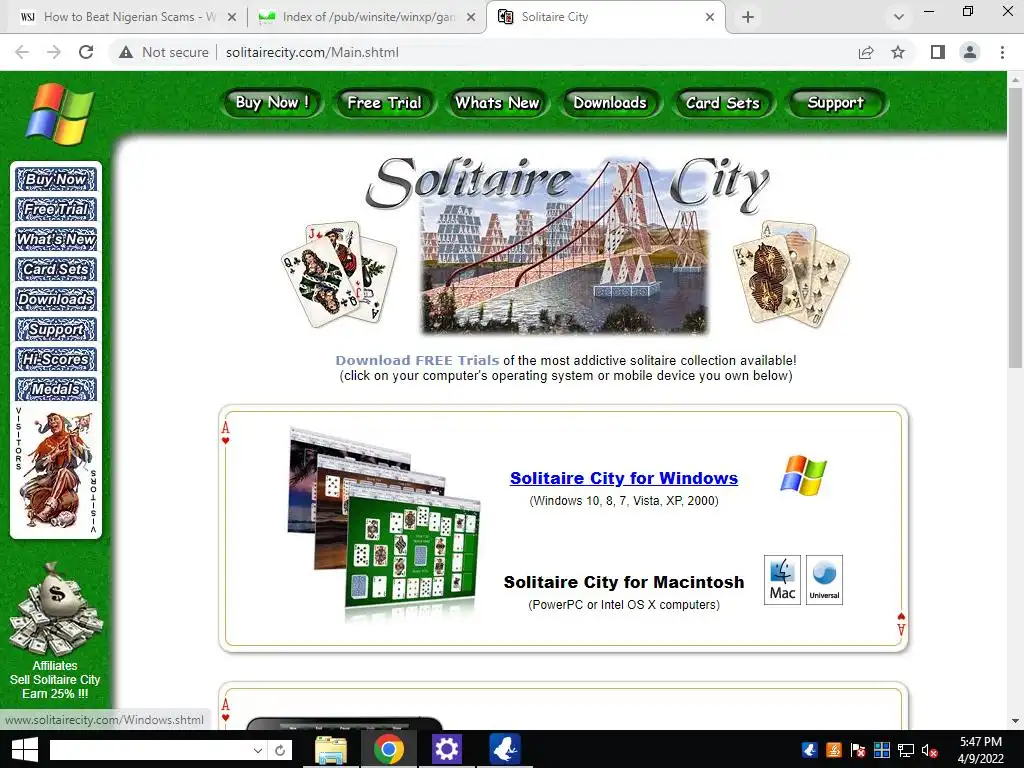The width and height of the screenshot is (1024, 768).
Task: Reload the current page
Action: coord(86,52)
